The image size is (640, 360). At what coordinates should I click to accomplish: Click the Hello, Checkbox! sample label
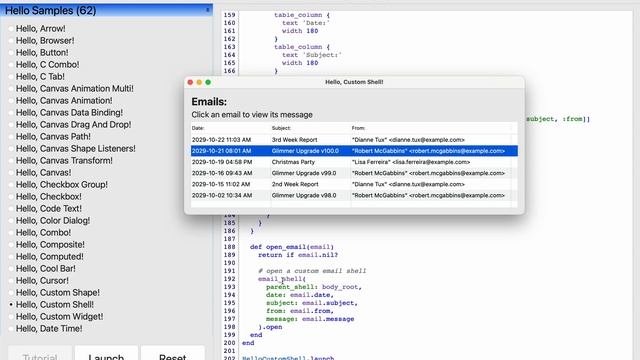[49, 196]
